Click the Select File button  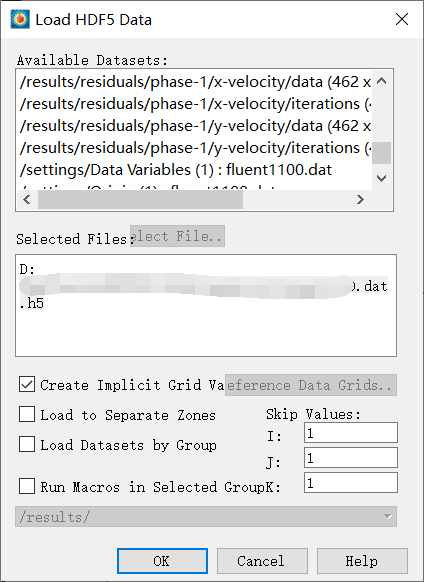[177, 236]
